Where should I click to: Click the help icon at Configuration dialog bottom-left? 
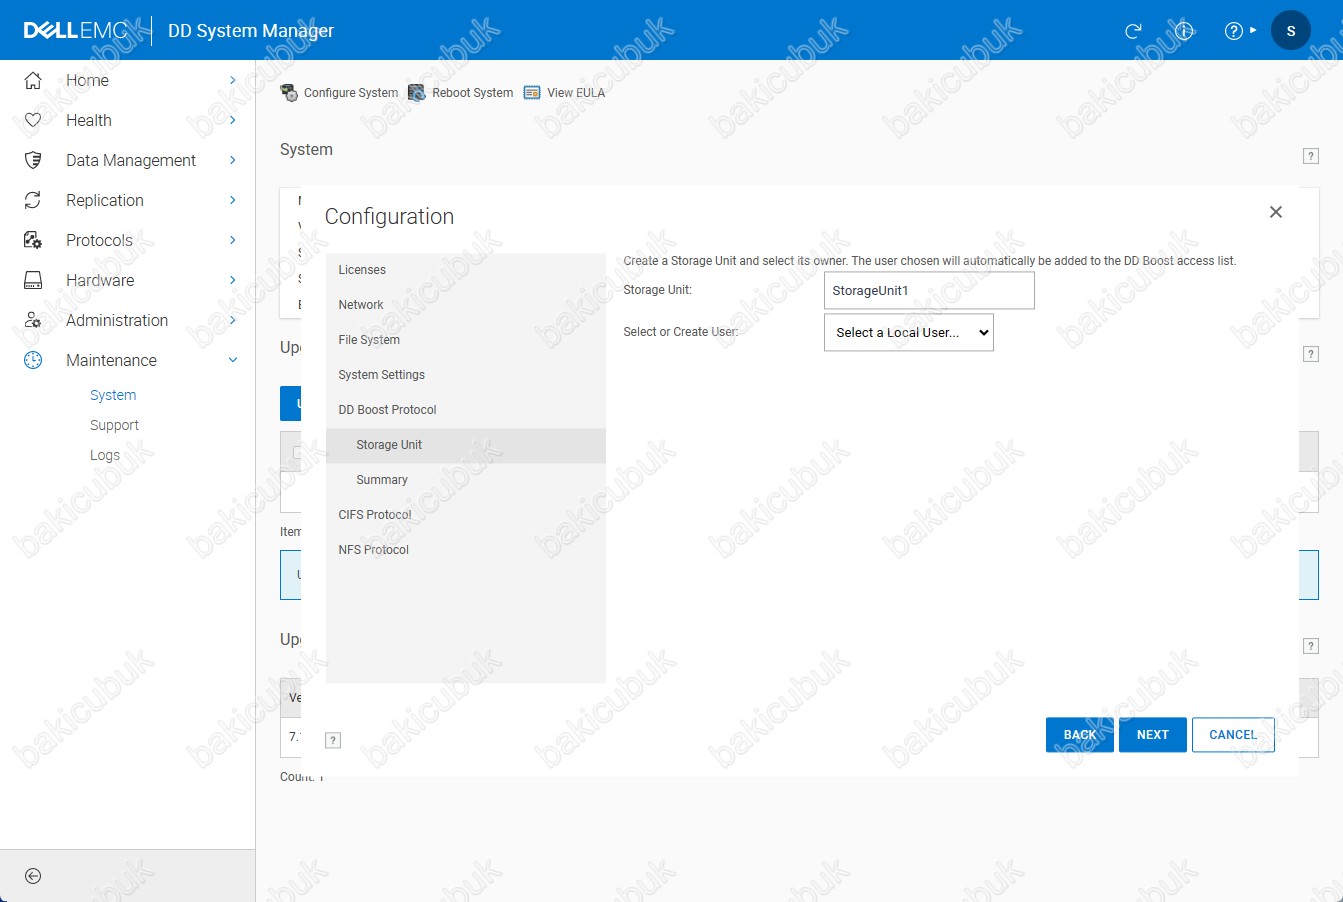tap(334, 740)
